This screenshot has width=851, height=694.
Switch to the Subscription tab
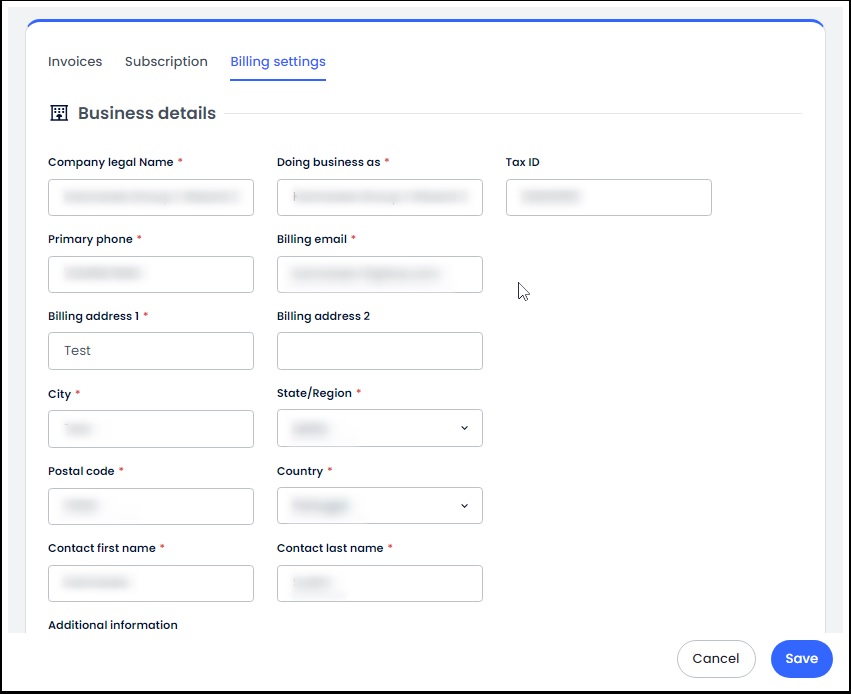tap(166, 61)
